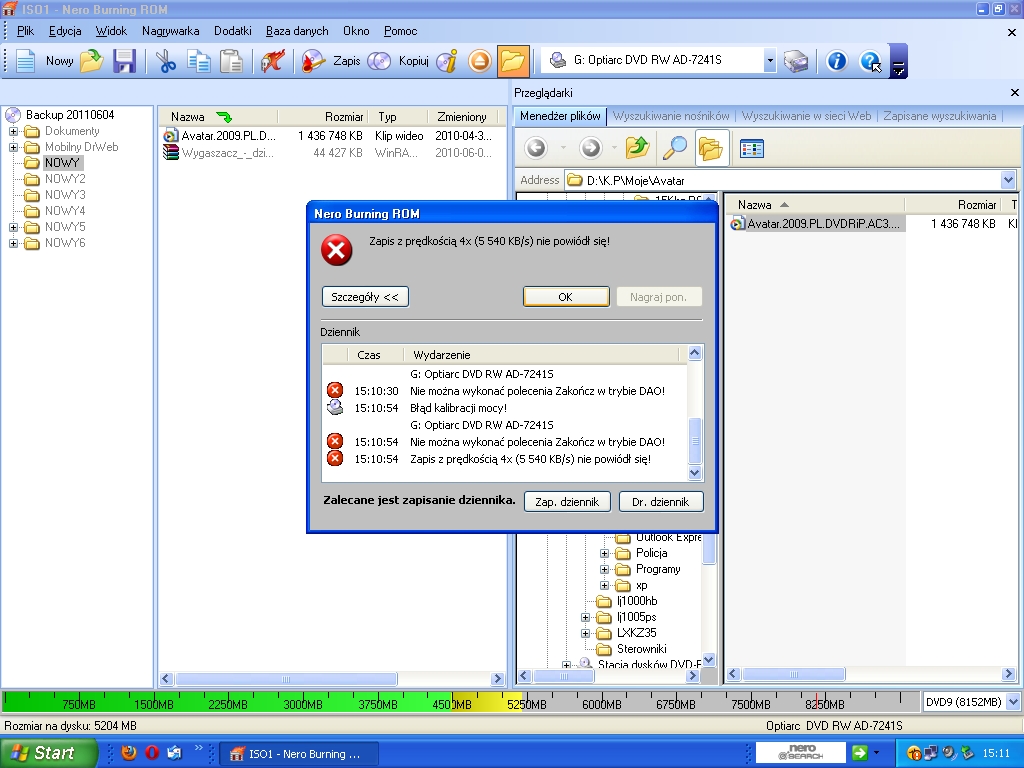Select Backup 20110604 disc root
The image size is (1024, 768).
(x=70, y=115)
